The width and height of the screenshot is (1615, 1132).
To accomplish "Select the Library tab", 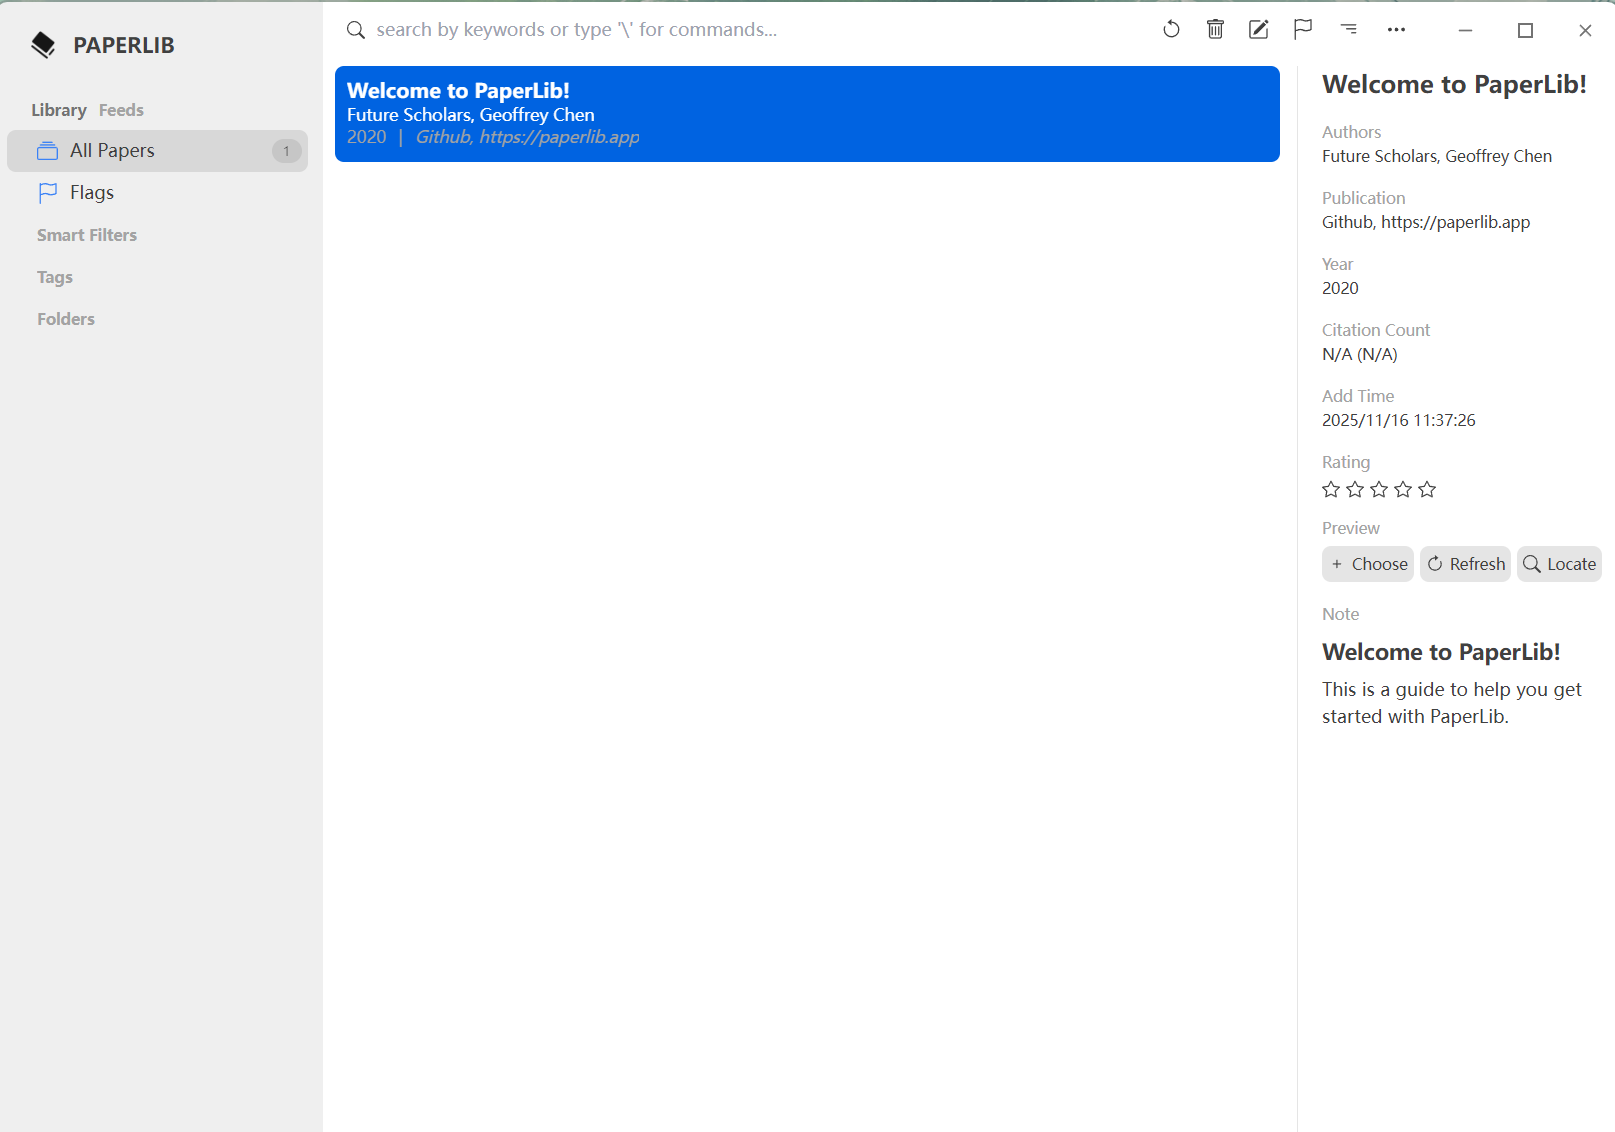I will (58, 110).
